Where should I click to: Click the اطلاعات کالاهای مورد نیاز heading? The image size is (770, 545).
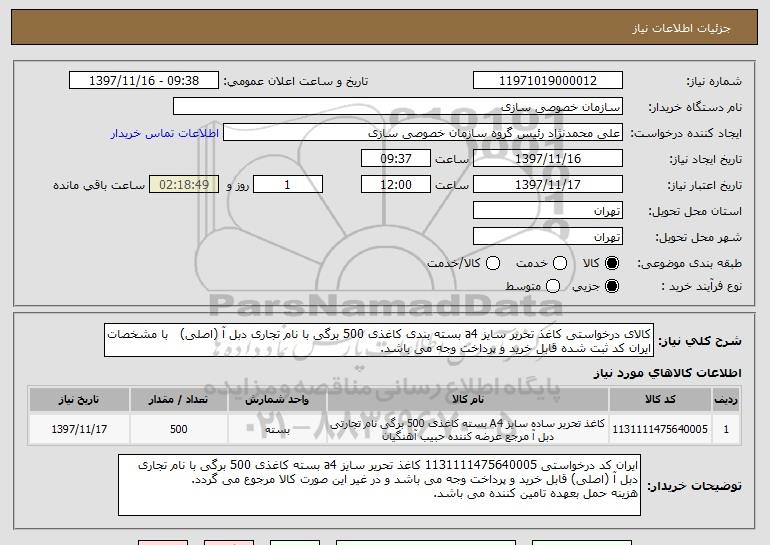point(667,373)
